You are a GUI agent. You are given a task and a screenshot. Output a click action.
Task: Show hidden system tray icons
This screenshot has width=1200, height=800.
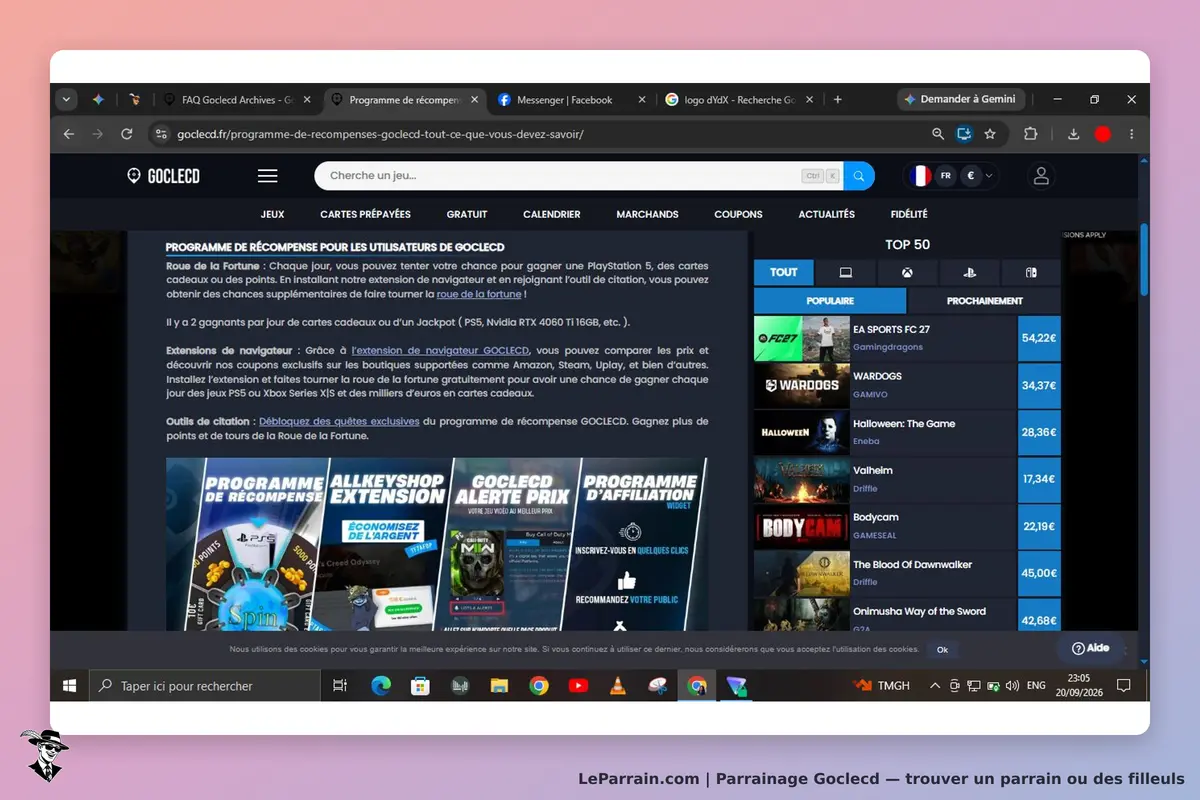[x=935, y=686]
